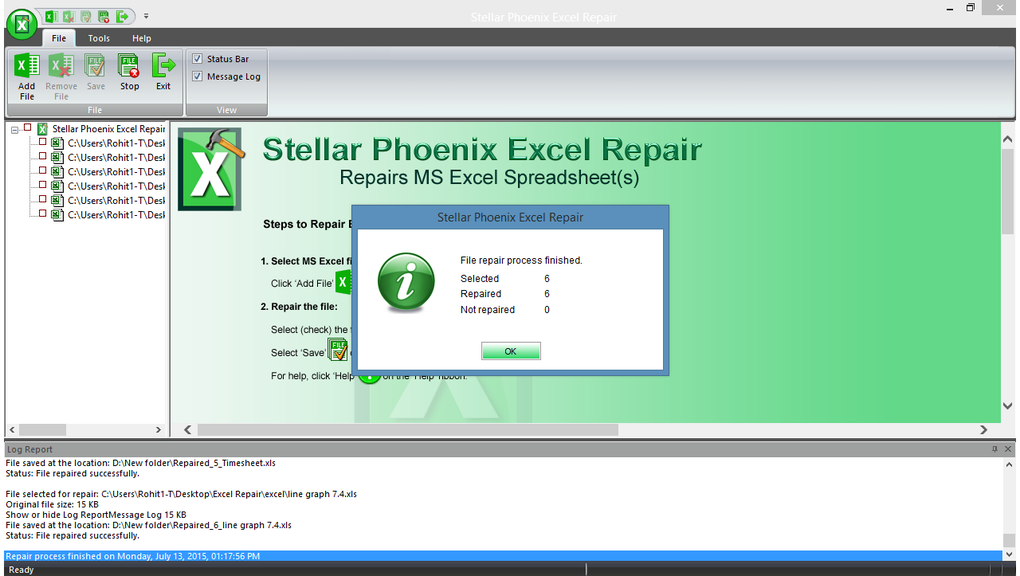Toggle the Message Log checkbox
This screenshot has width=1020, height=576.
pos(197,76)
